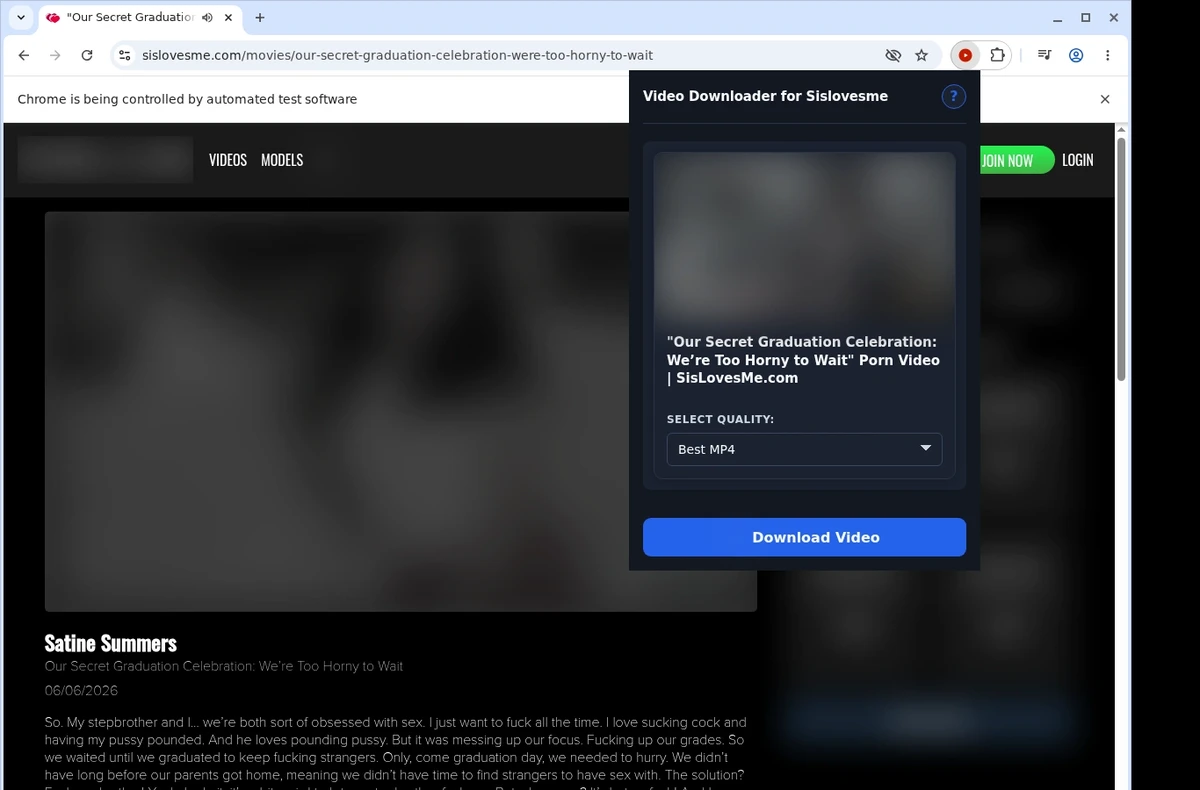This screenshot has height=790, width=1200.
Task: Toggle the tracking protection eye icon
Action: 893,56
